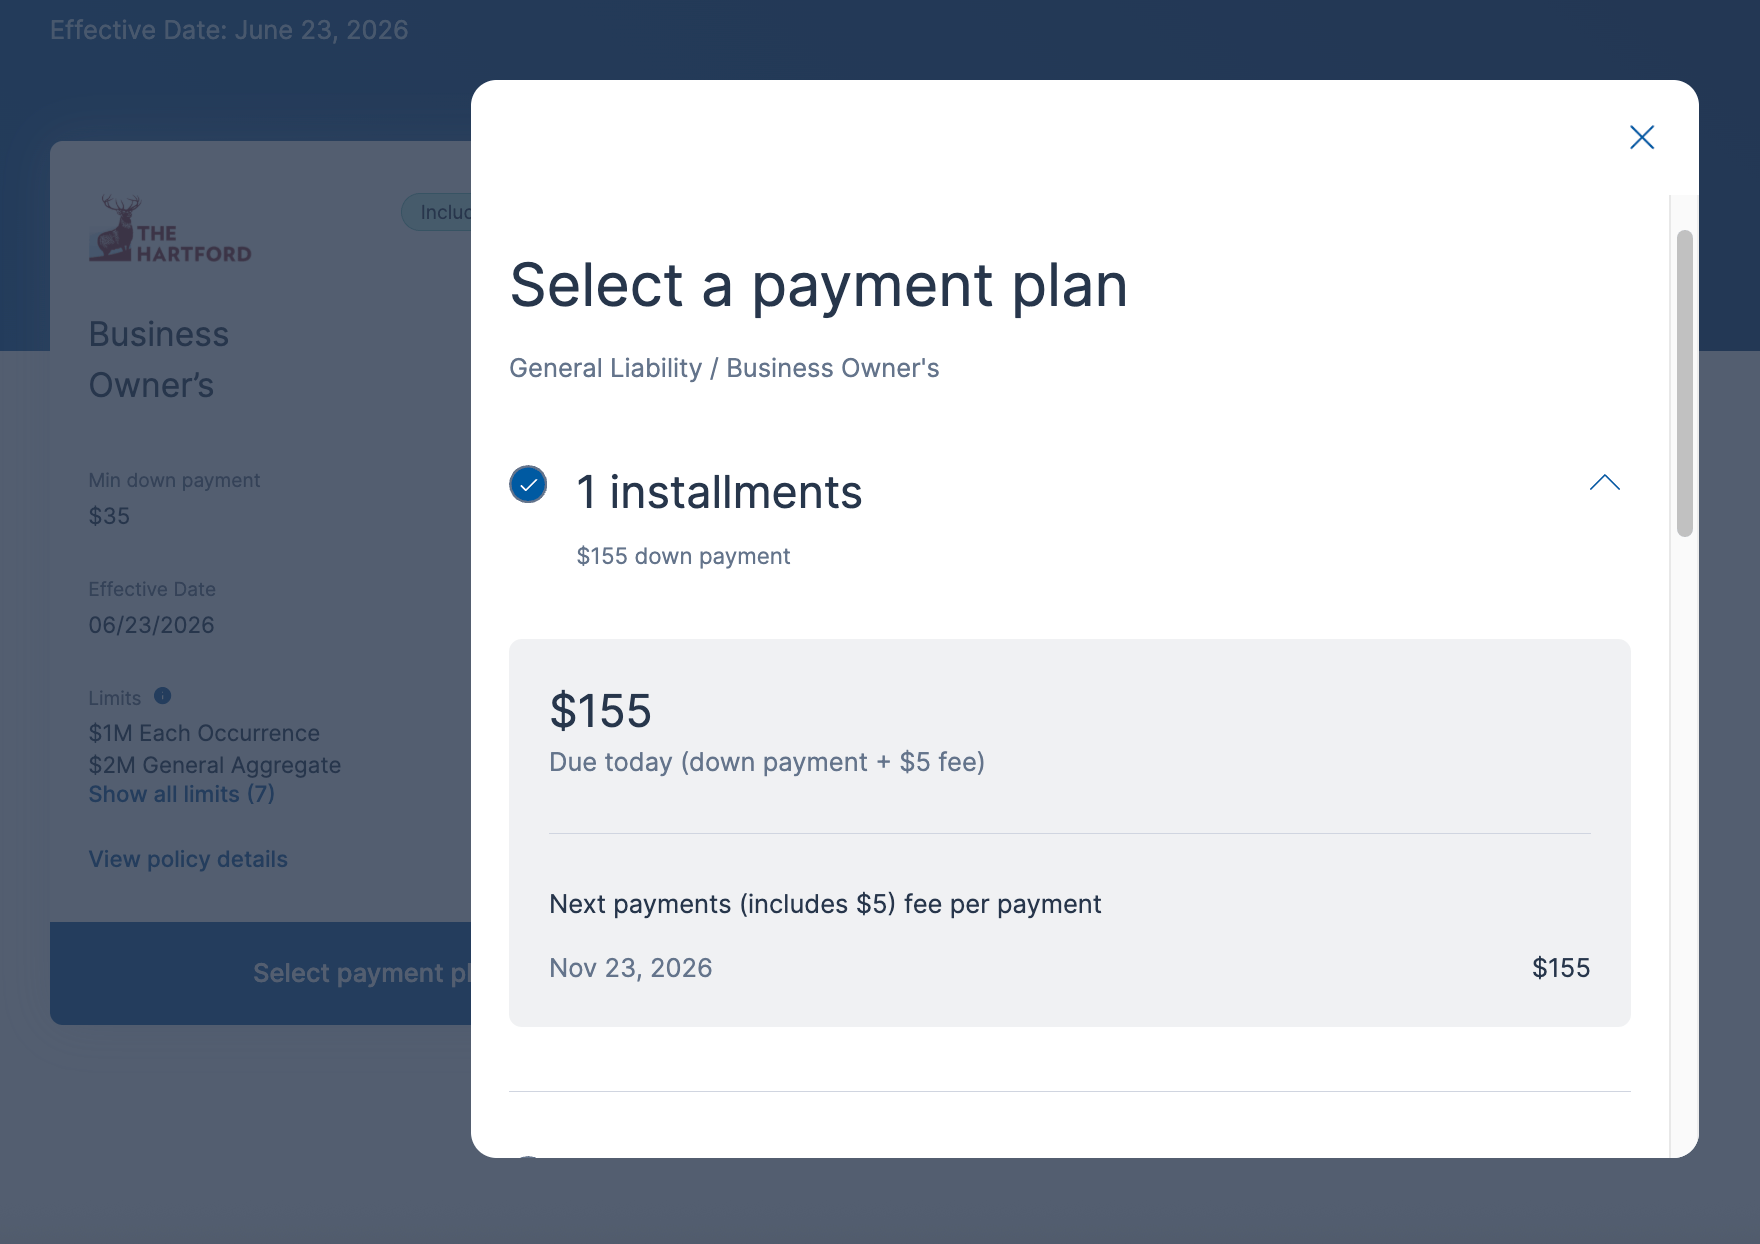Click the Select payment plan button
The image size is (1760, 1244).
[x=261, y=973]
